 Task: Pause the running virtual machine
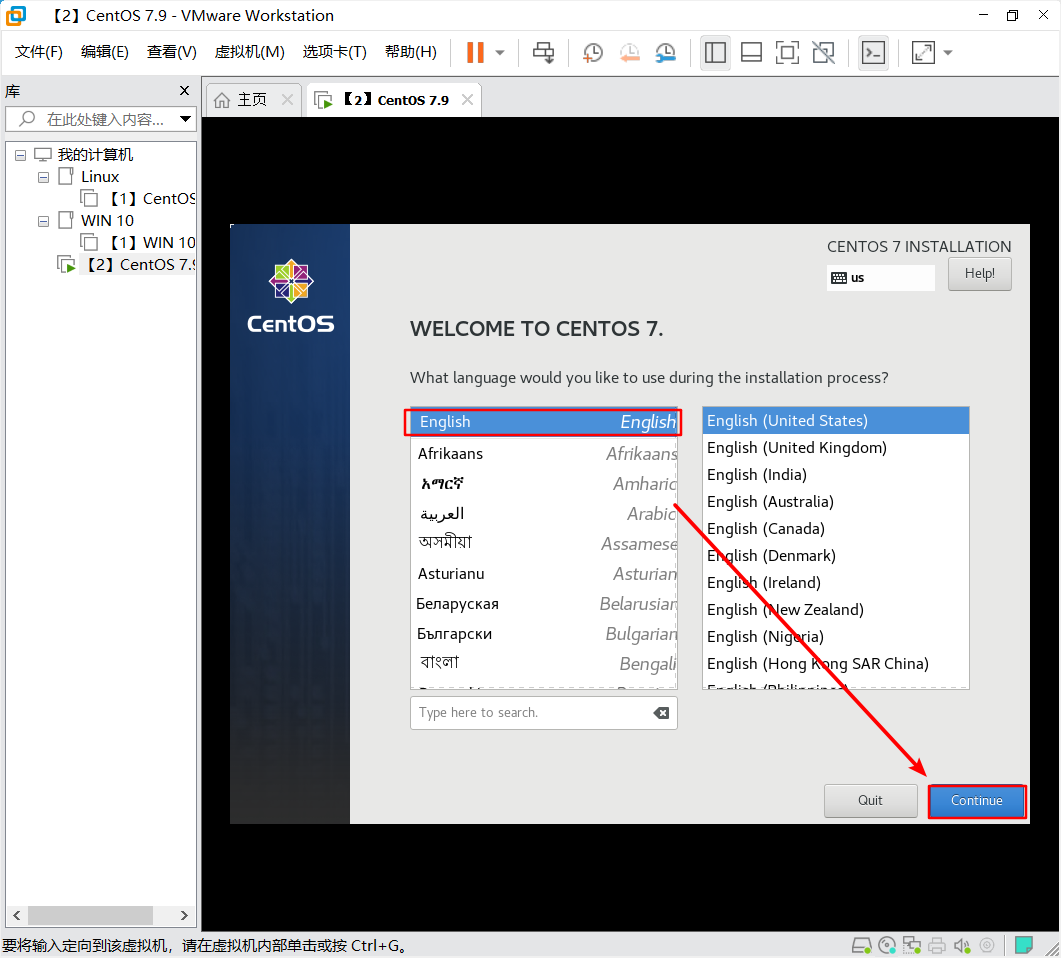pyautogui.click(x=475, y=52)
